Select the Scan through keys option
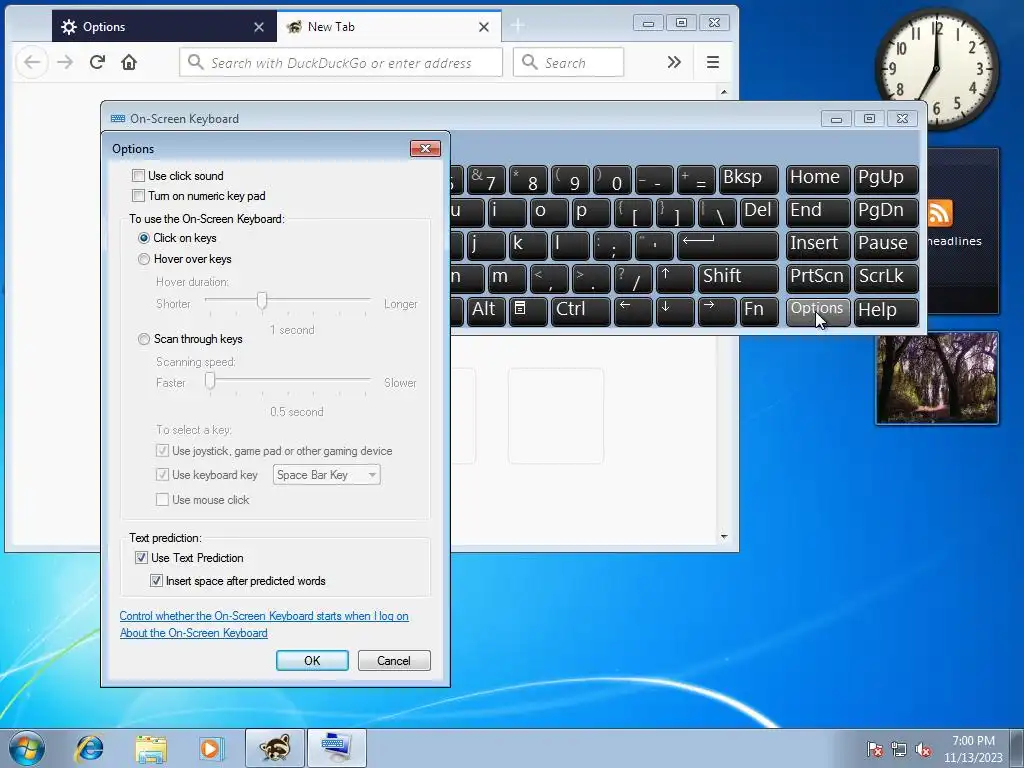This screenshot has height=768, width=1024. pyautogui.click(x=144, y=339)
